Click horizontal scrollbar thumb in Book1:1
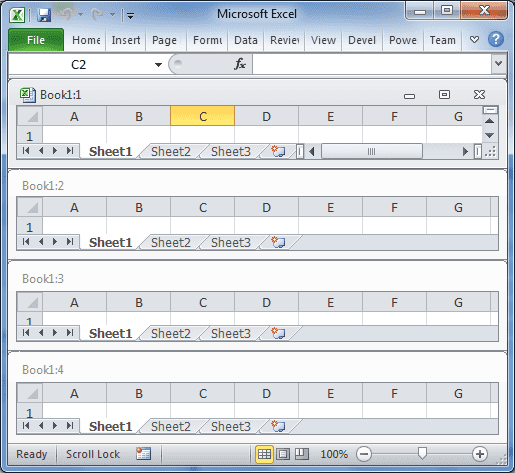Image resolution: width=515 pixels, height=473 pixels. [371, 152]
